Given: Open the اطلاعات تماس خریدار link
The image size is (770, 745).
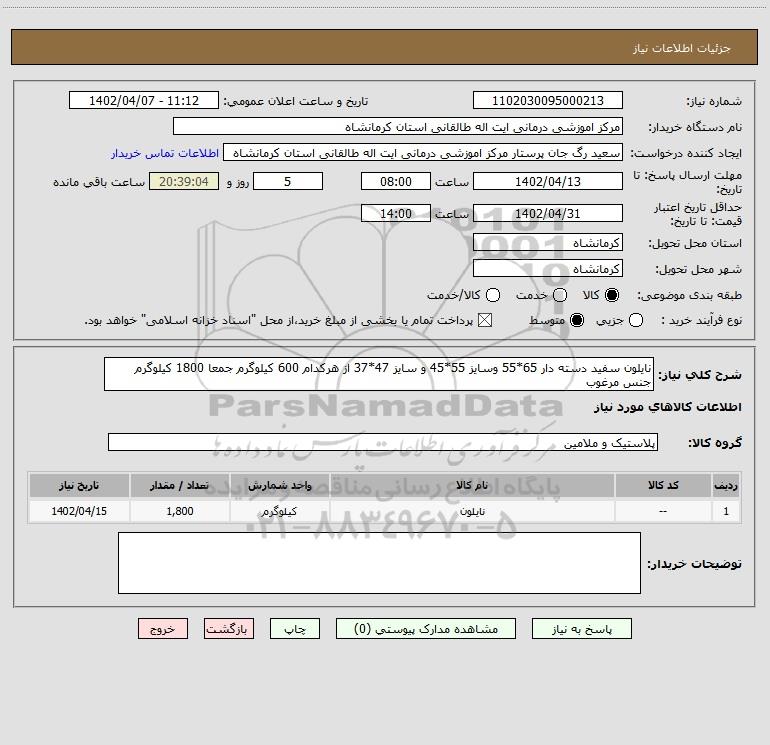Looking at the screenshot, I should click(165, 153).
